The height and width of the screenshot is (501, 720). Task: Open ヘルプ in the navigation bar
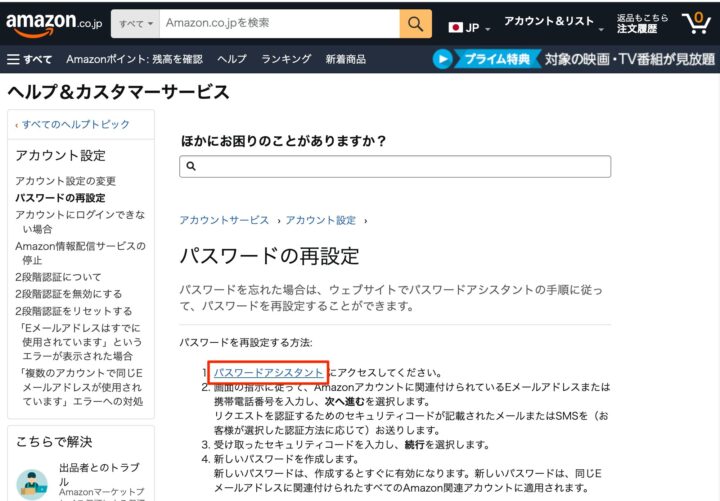pyautogui.click(x=232, y=59)
